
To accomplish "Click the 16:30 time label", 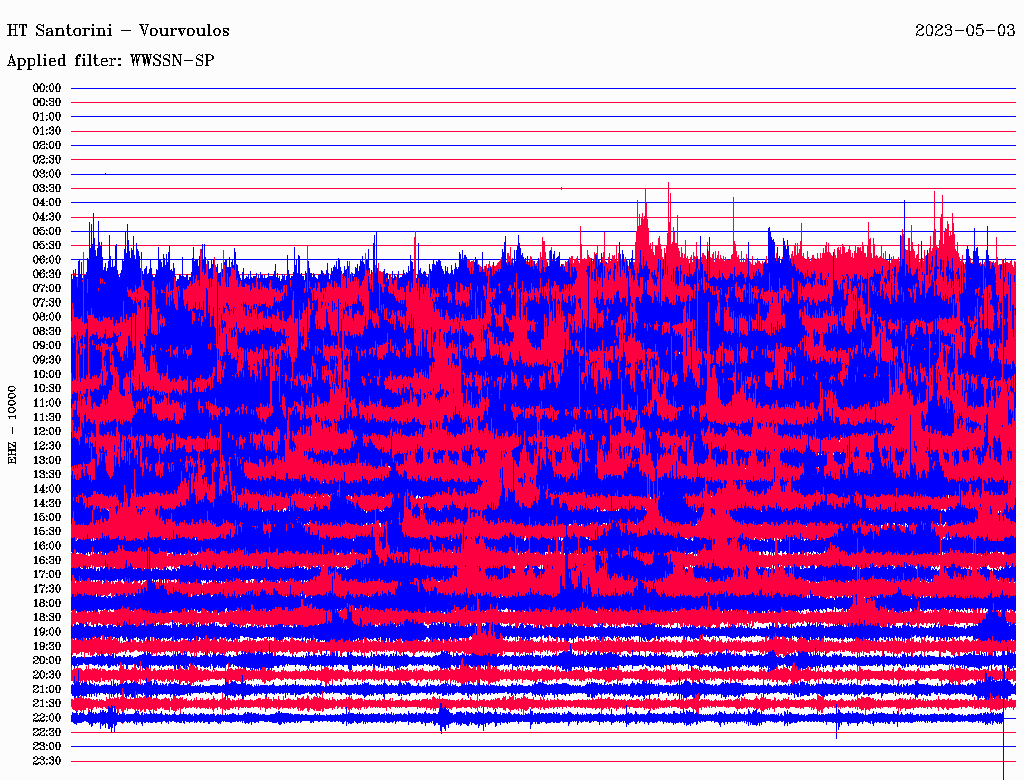I will (47, 560).
